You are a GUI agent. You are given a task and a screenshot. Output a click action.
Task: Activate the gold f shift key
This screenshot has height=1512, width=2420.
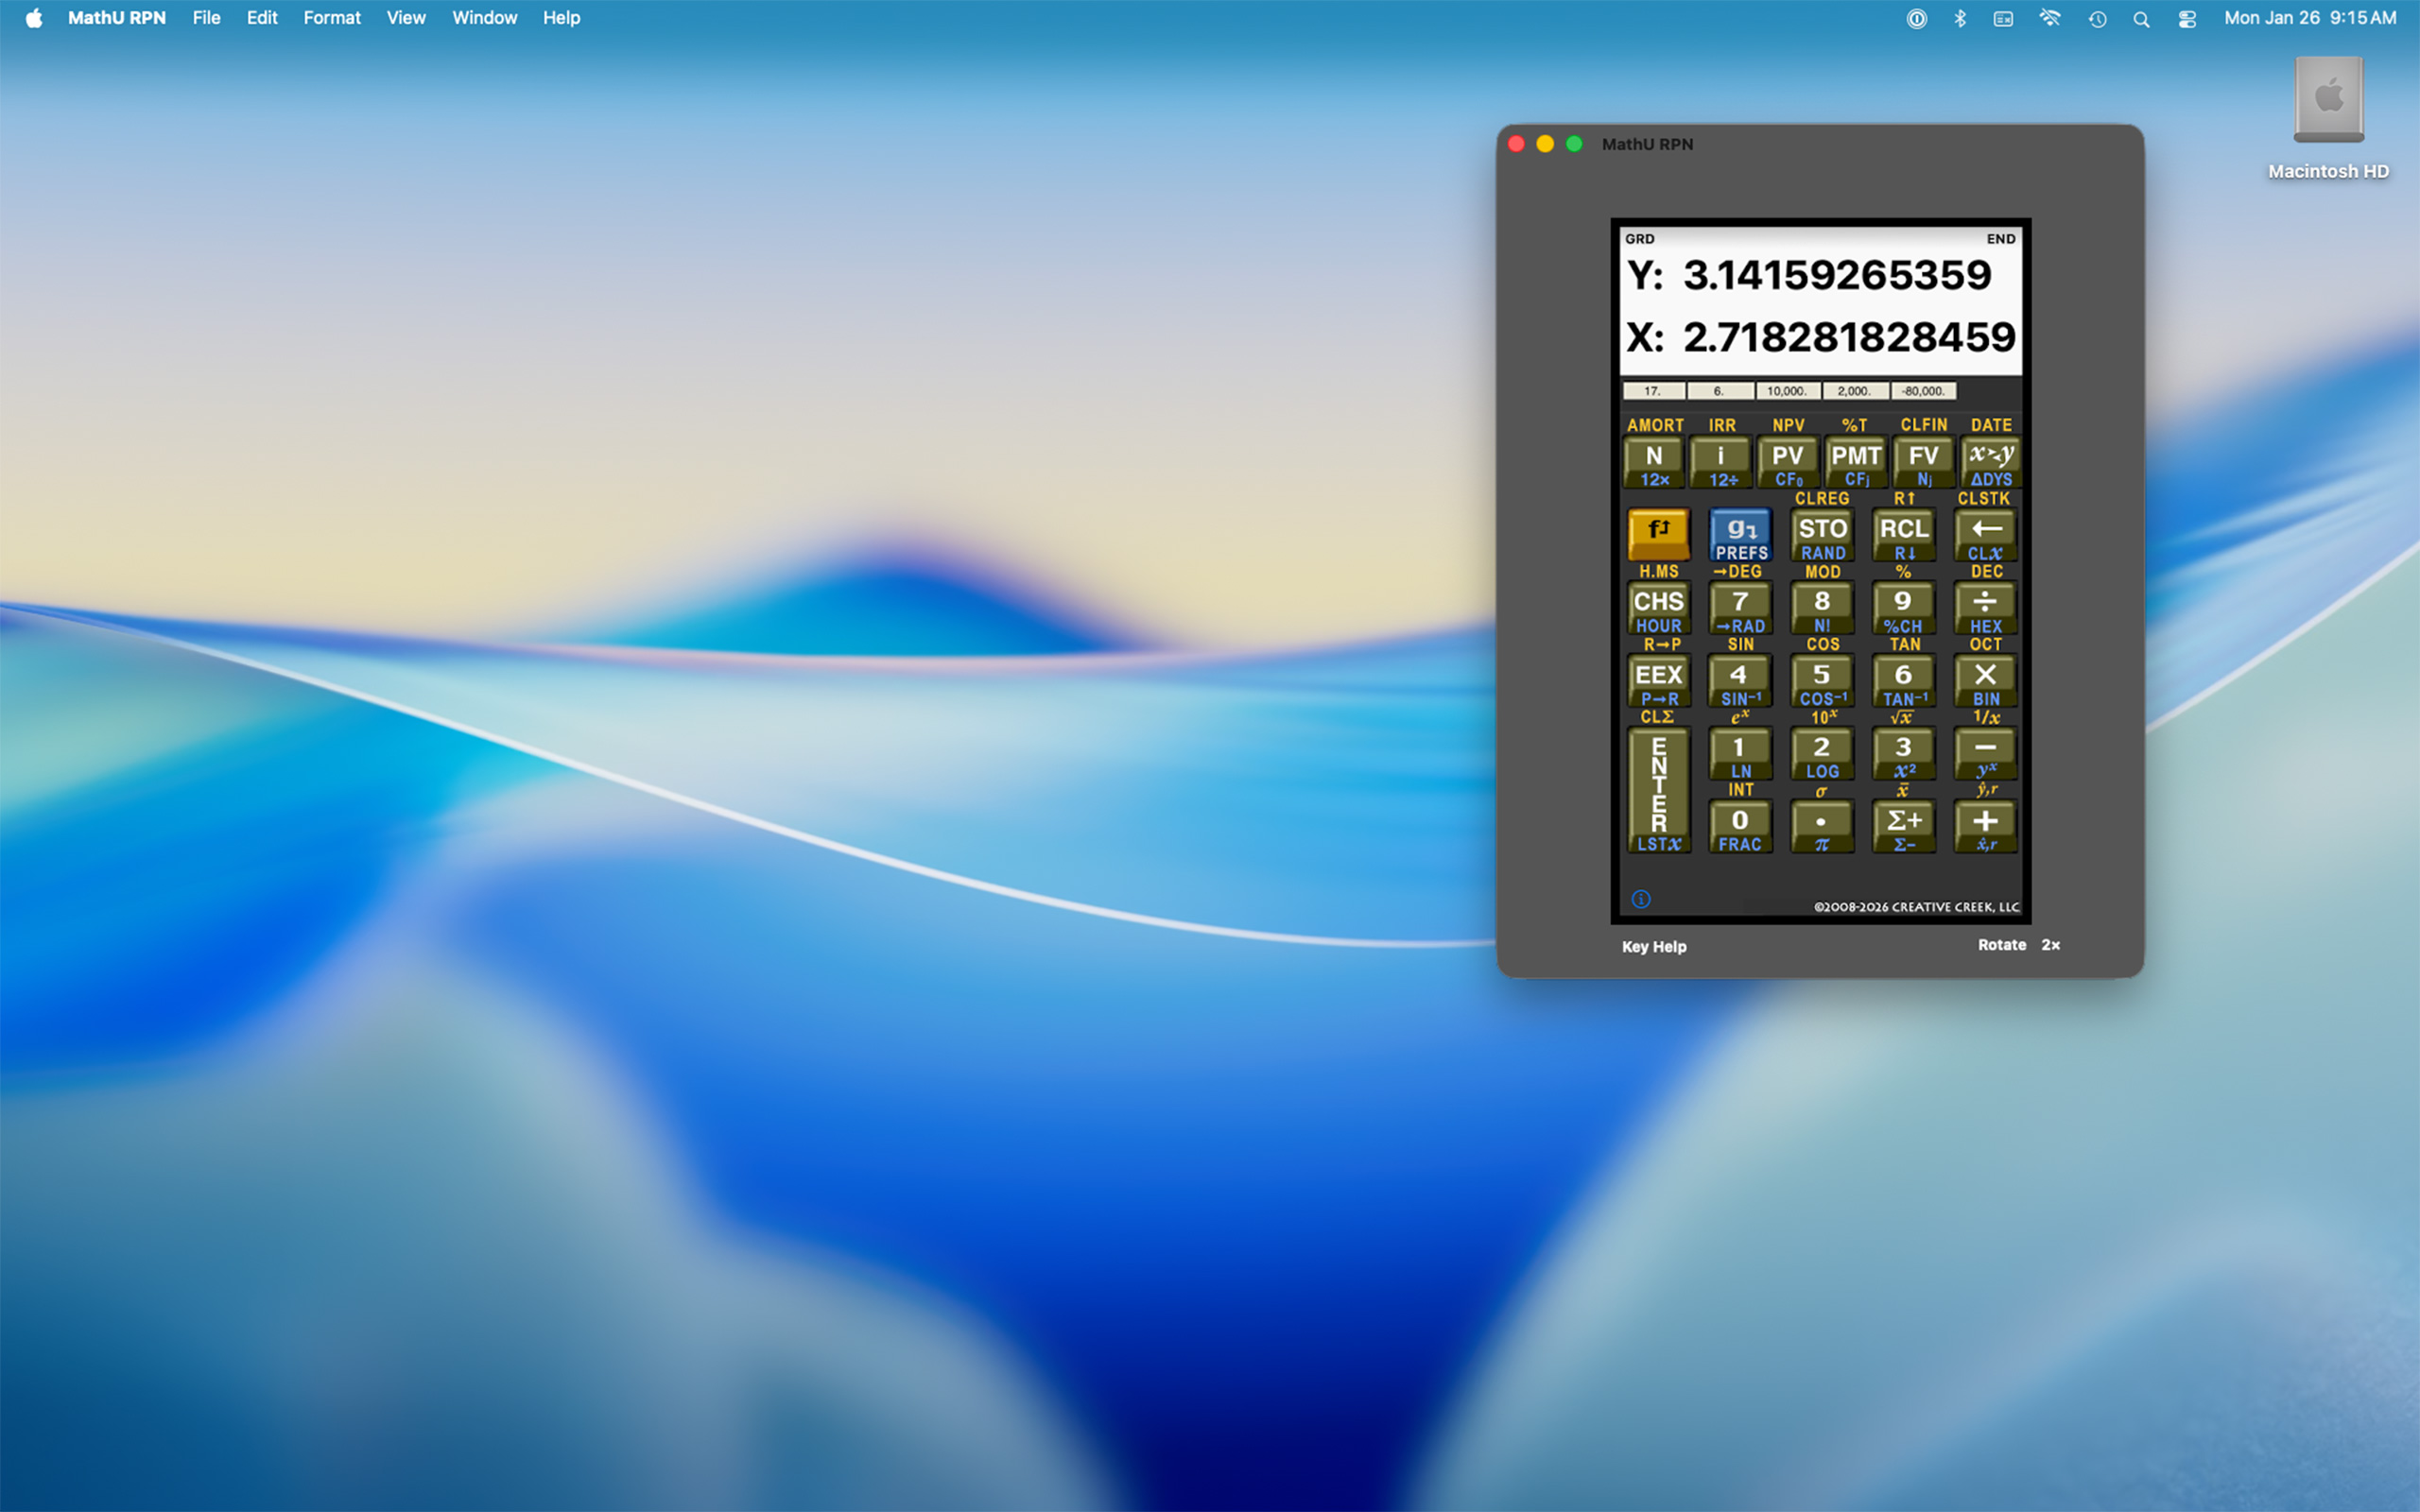coord(1659,535)
